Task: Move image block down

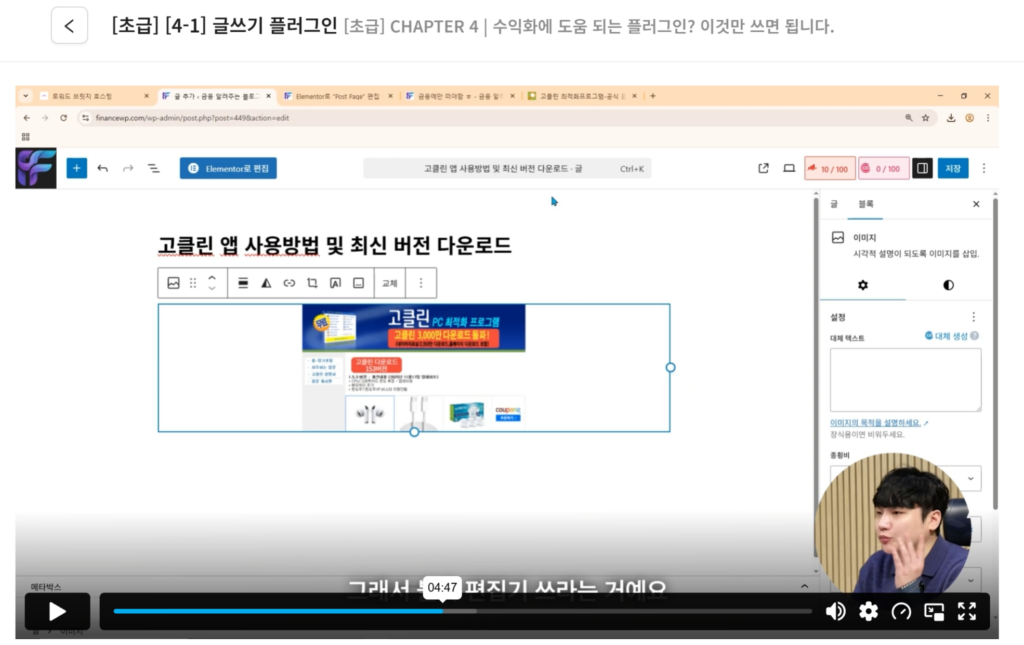Action: click(x=212, y=288)
